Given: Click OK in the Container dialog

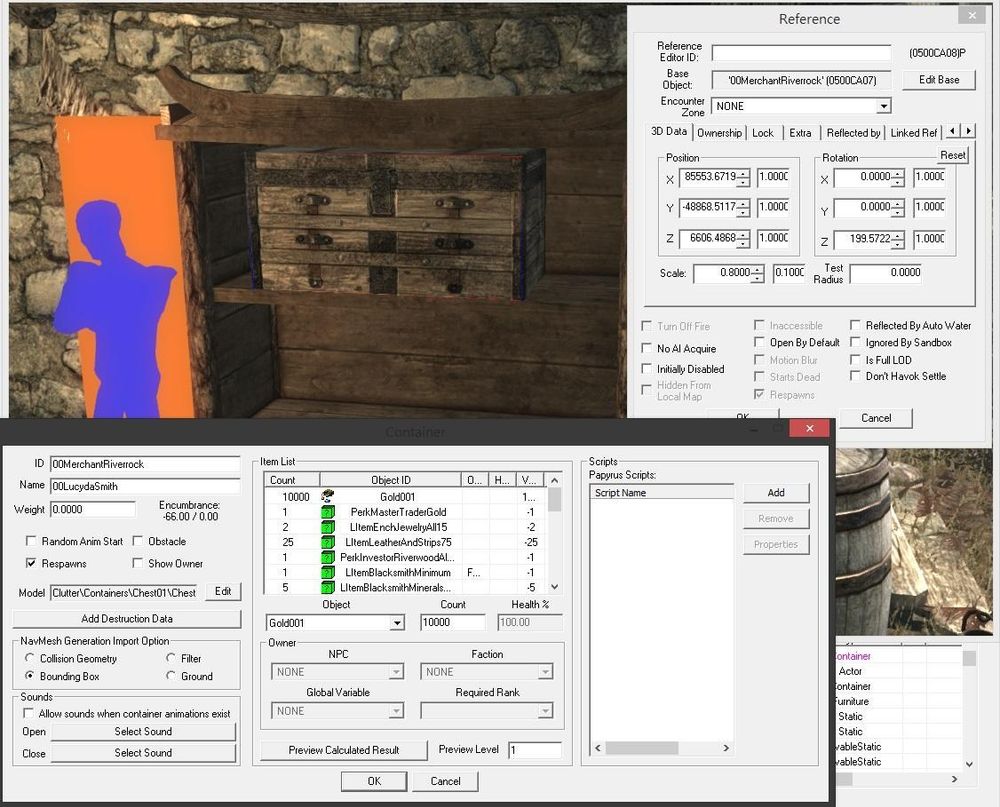Looking at the screenshot, I should click(x=374, y=781).
